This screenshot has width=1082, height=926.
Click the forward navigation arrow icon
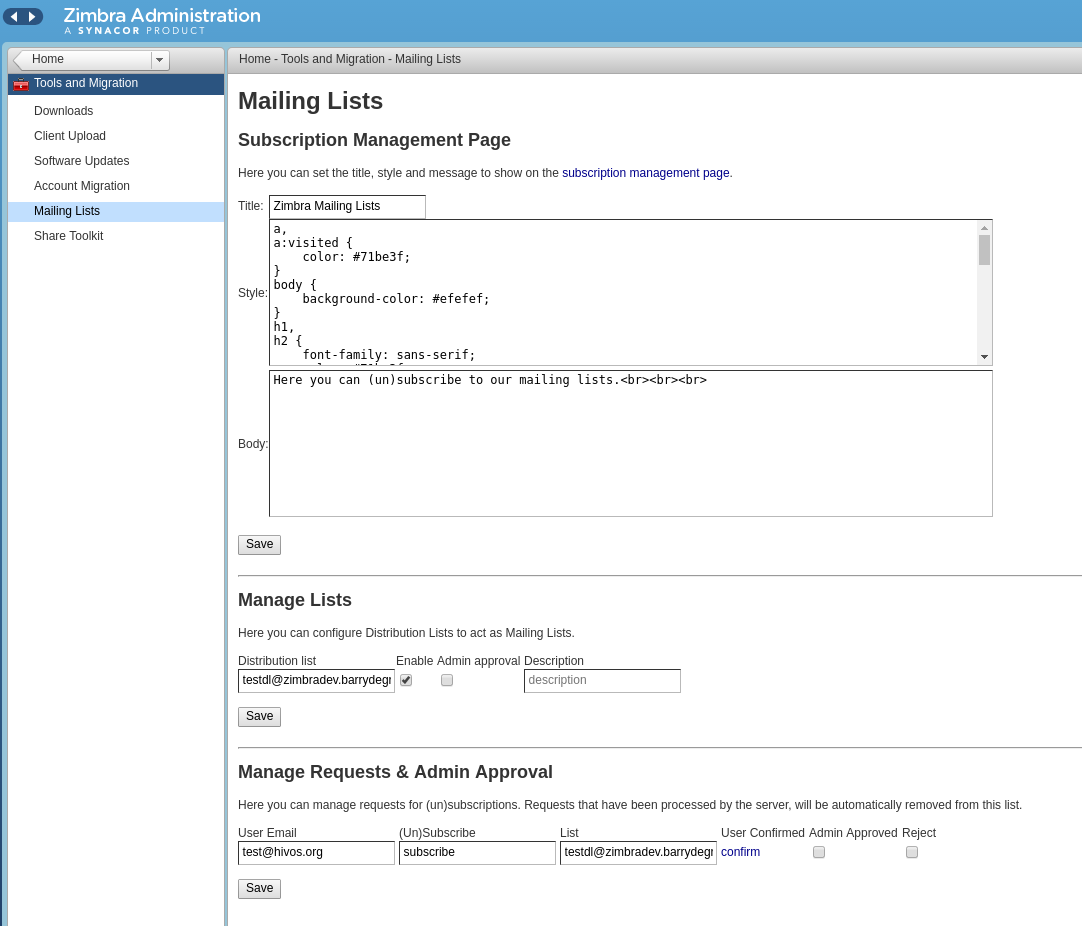tap(32, 16)
